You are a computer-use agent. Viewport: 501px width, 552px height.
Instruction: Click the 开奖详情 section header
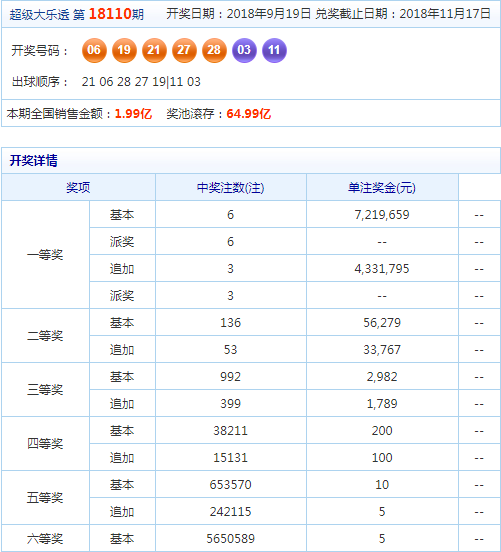[x=33, y=161]
